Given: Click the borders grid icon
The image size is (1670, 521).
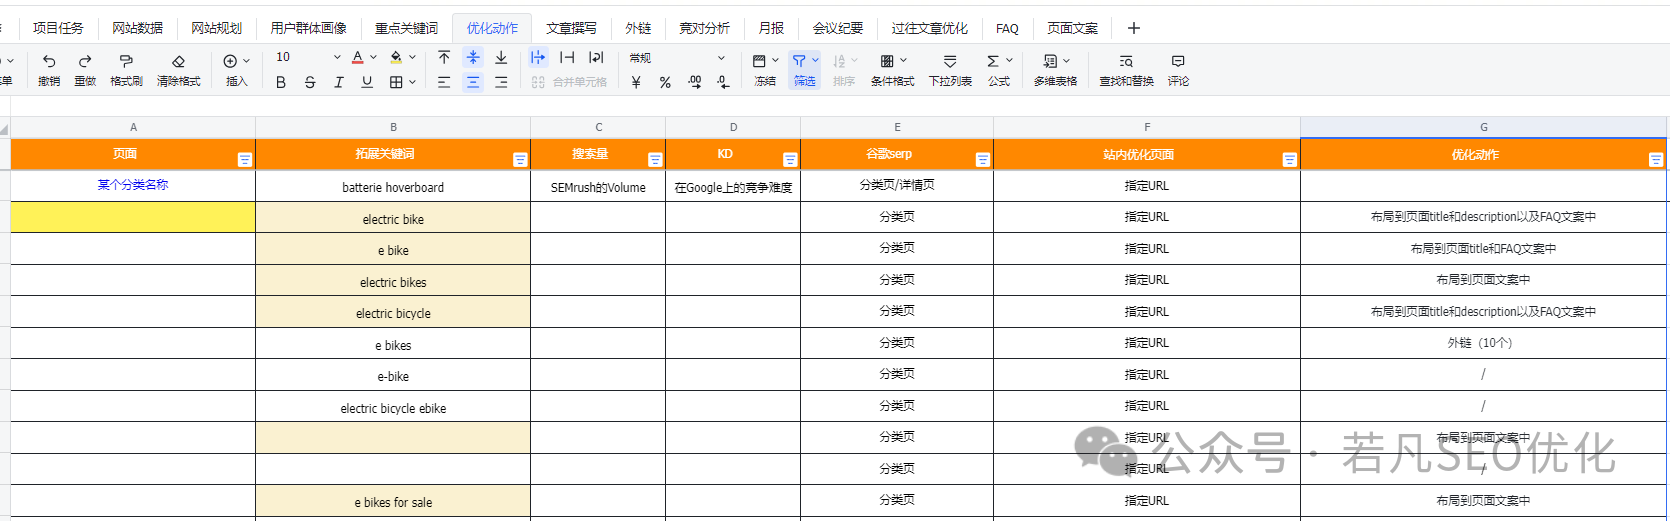Looking at the screenshot, I should (396, 82).
